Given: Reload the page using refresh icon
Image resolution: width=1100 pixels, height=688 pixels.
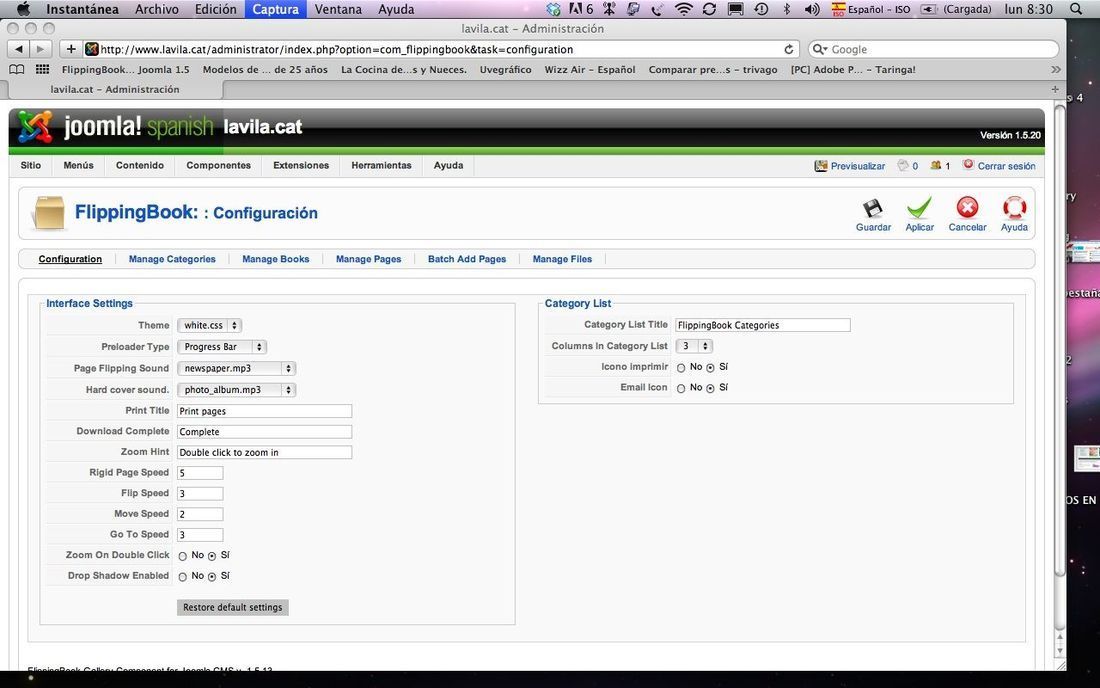Looking at the screenshot, I should 789,49.
